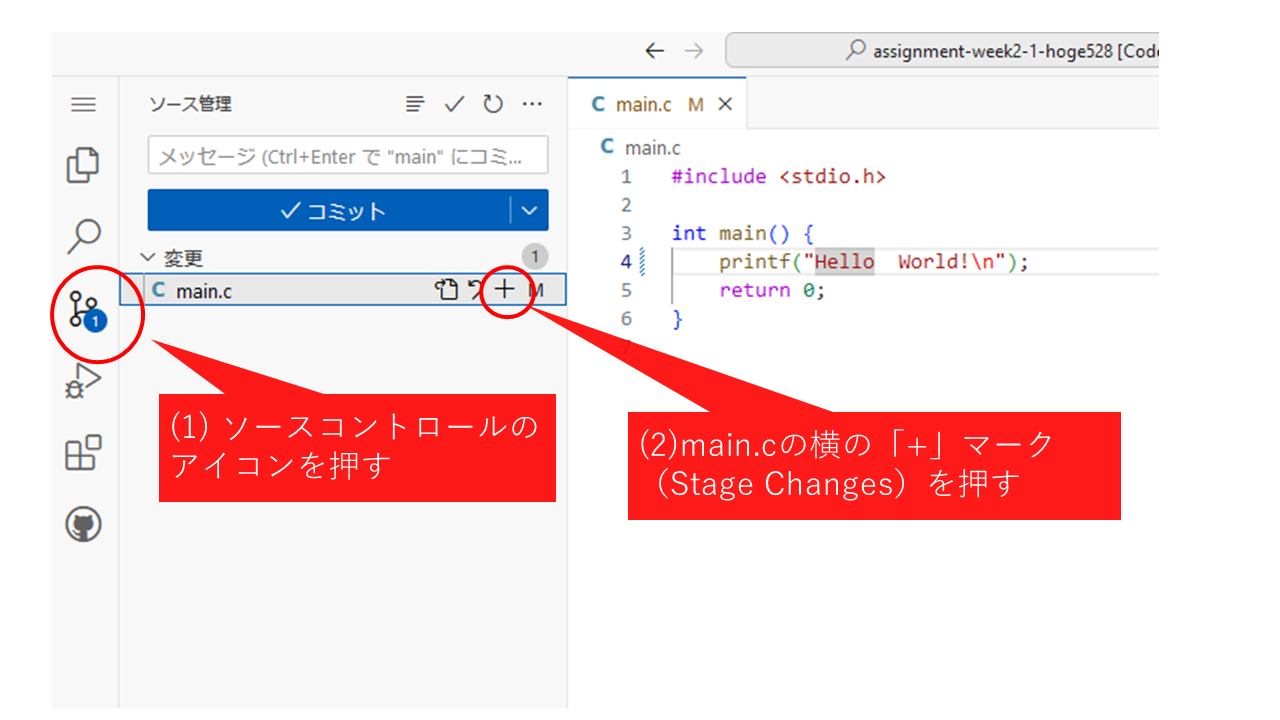The height and width of the screenshot is (720, 1280).
Task: Click the back navigation arrow
Action: click(x=654, y=51)
